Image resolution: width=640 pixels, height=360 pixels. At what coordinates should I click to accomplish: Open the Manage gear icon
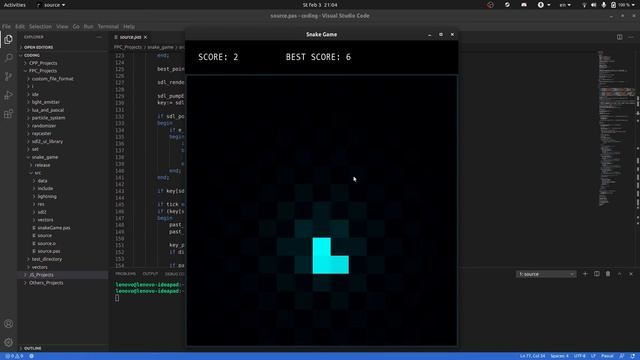8,342
